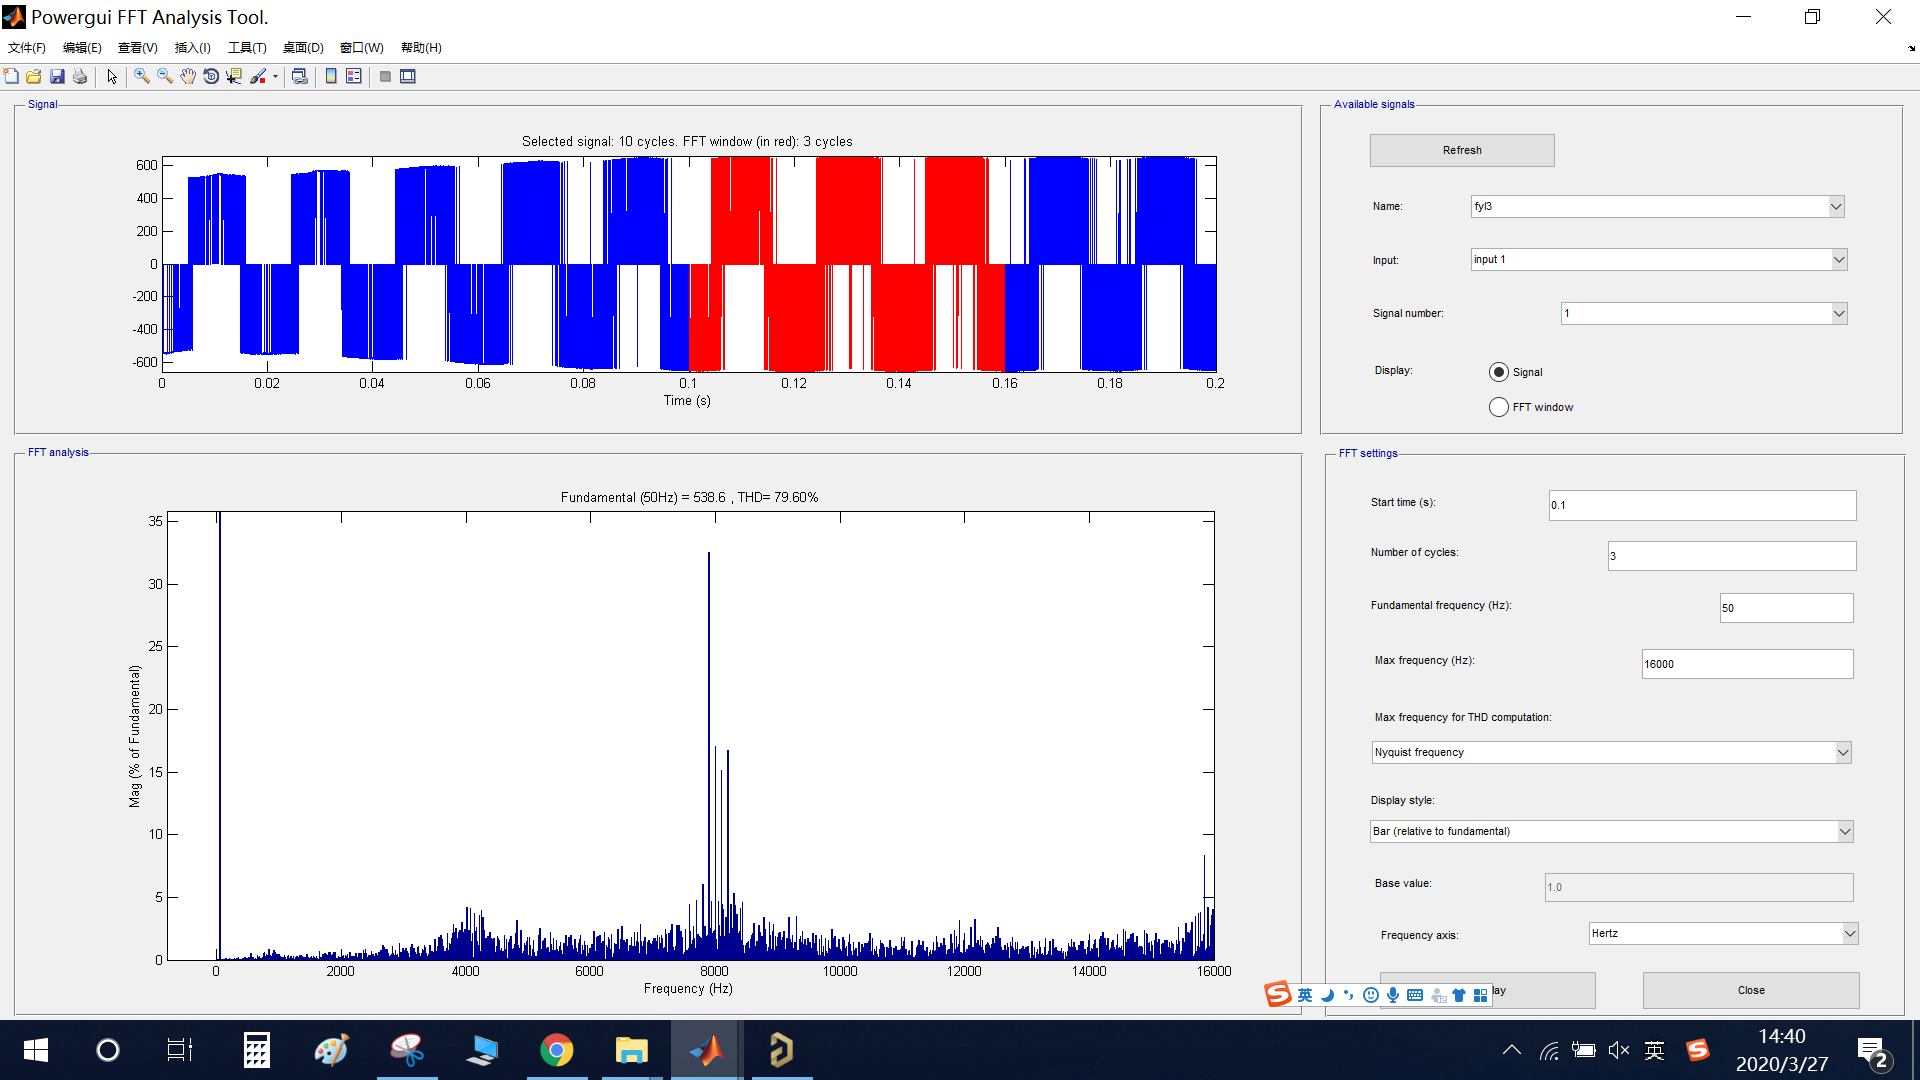This screenshot has width=1920, height=1080.
Task: Click the Print figure icon
Action: pyautogui.click(x=80, y=76)
